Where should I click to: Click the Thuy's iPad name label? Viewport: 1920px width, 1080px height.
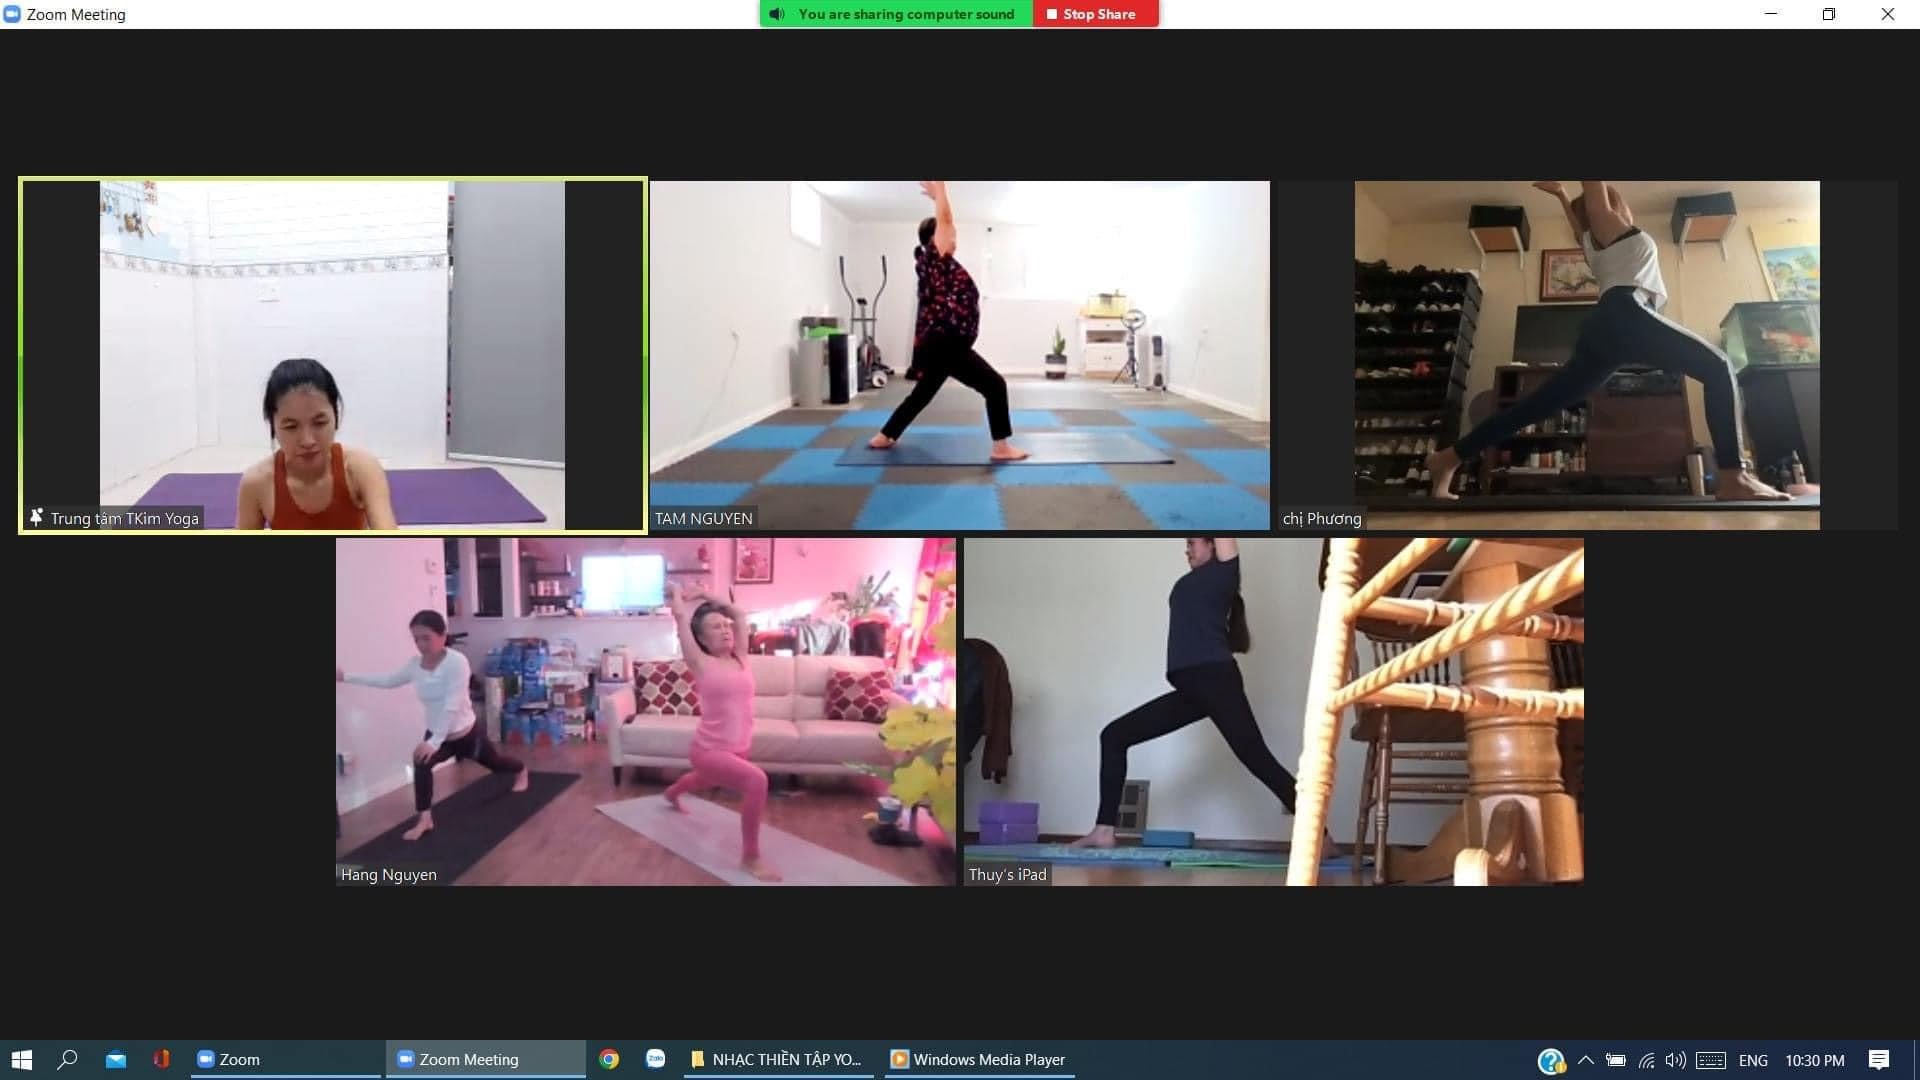[x=1007, y=874]
